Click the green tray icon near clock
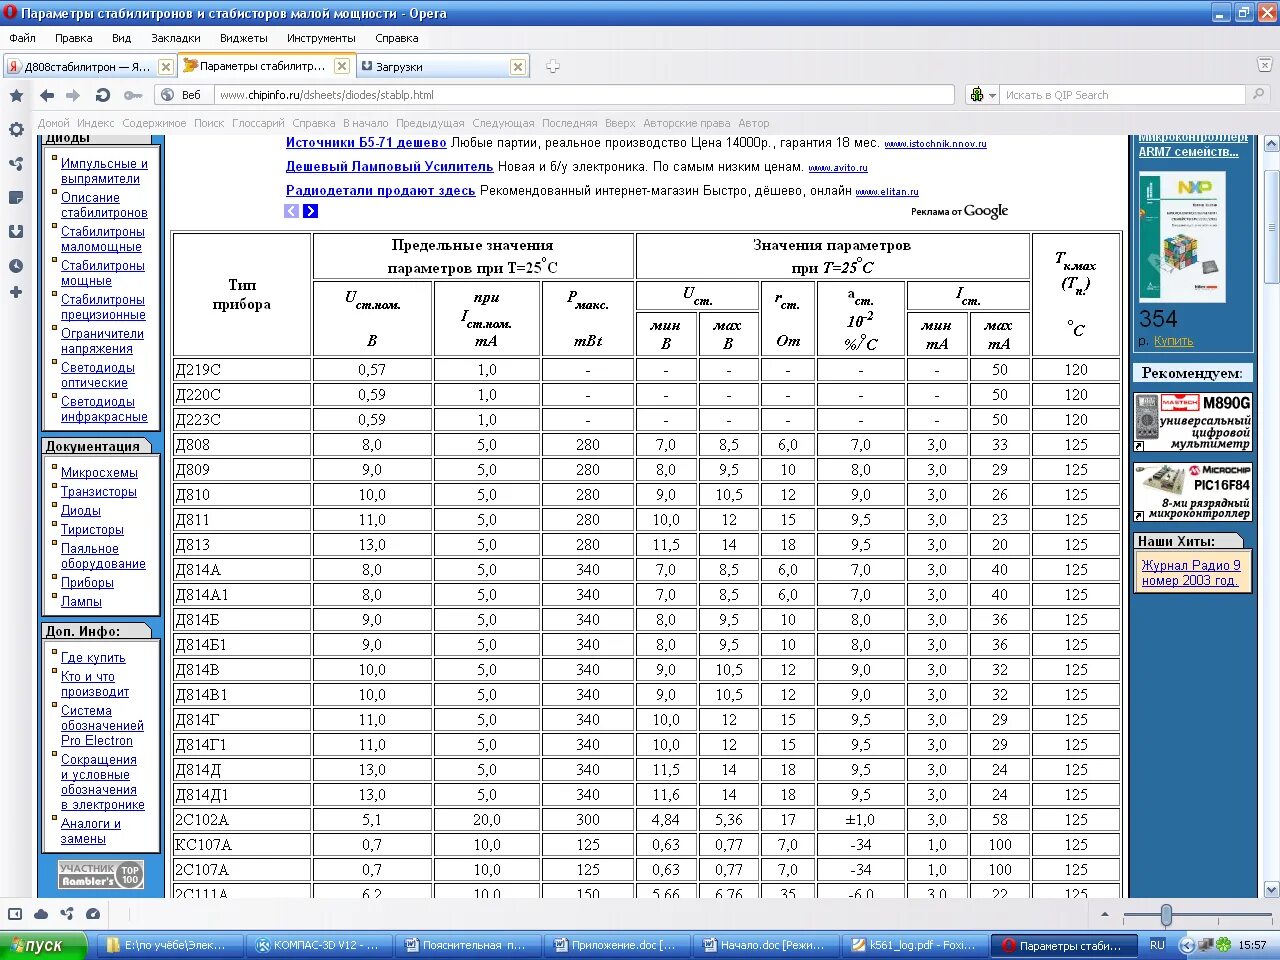The width and height of the screenshot is (1280, 960). click(1223, 944)
